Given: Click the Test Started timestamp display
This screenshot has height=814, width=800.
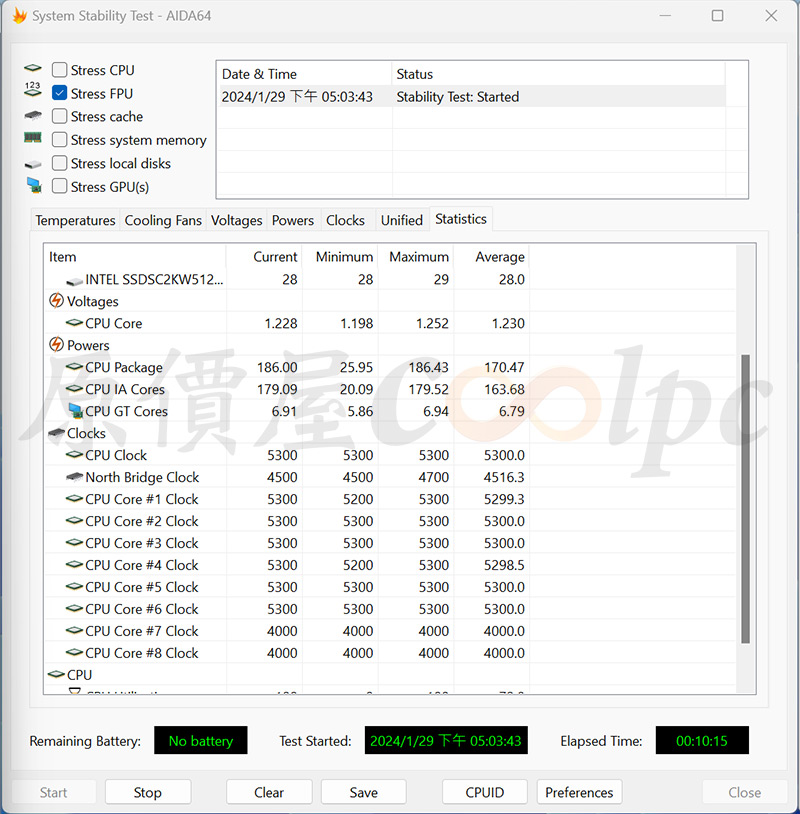Looking at the screenshot, I should (x=446, y=740).
